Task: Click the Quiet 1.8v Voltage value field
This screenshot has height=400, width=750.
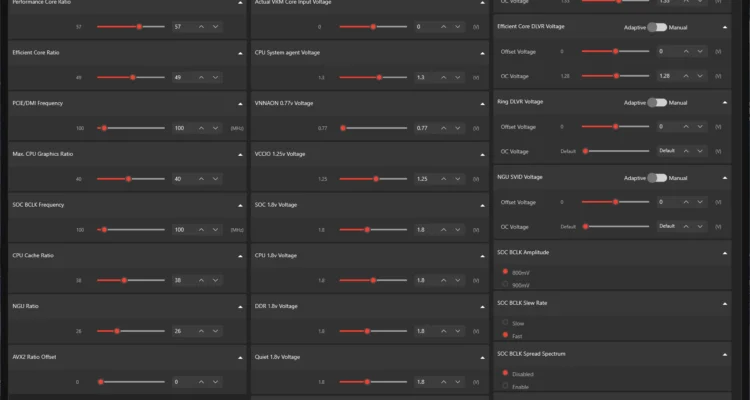Action: coord(426,382)
